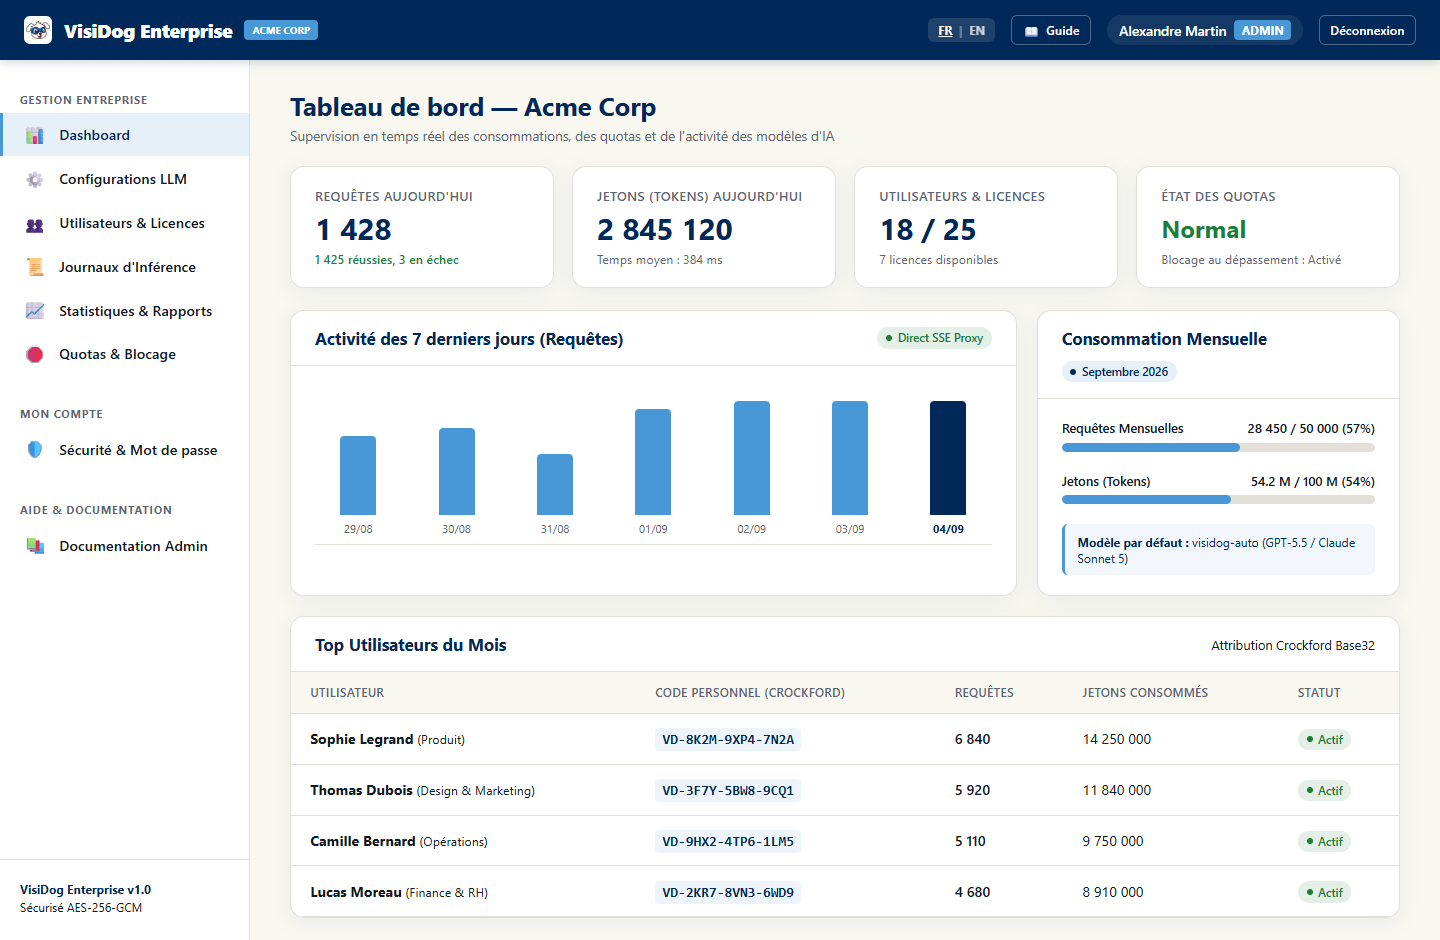
Task: Click the Jetons Consommés column header
Action: point(1145,693)
